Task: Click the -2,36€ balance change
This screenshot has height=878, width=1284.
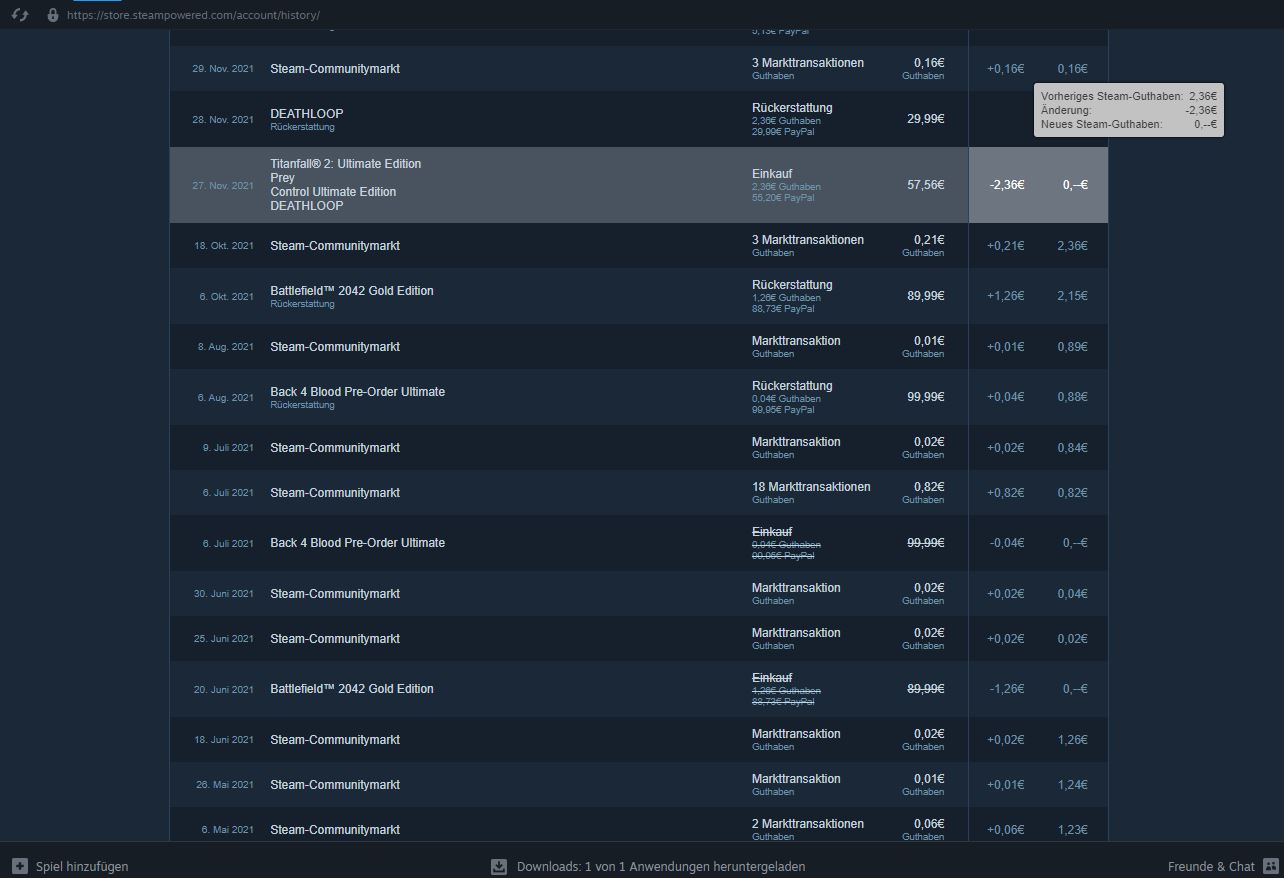Action: click(x=1007, y=185)
